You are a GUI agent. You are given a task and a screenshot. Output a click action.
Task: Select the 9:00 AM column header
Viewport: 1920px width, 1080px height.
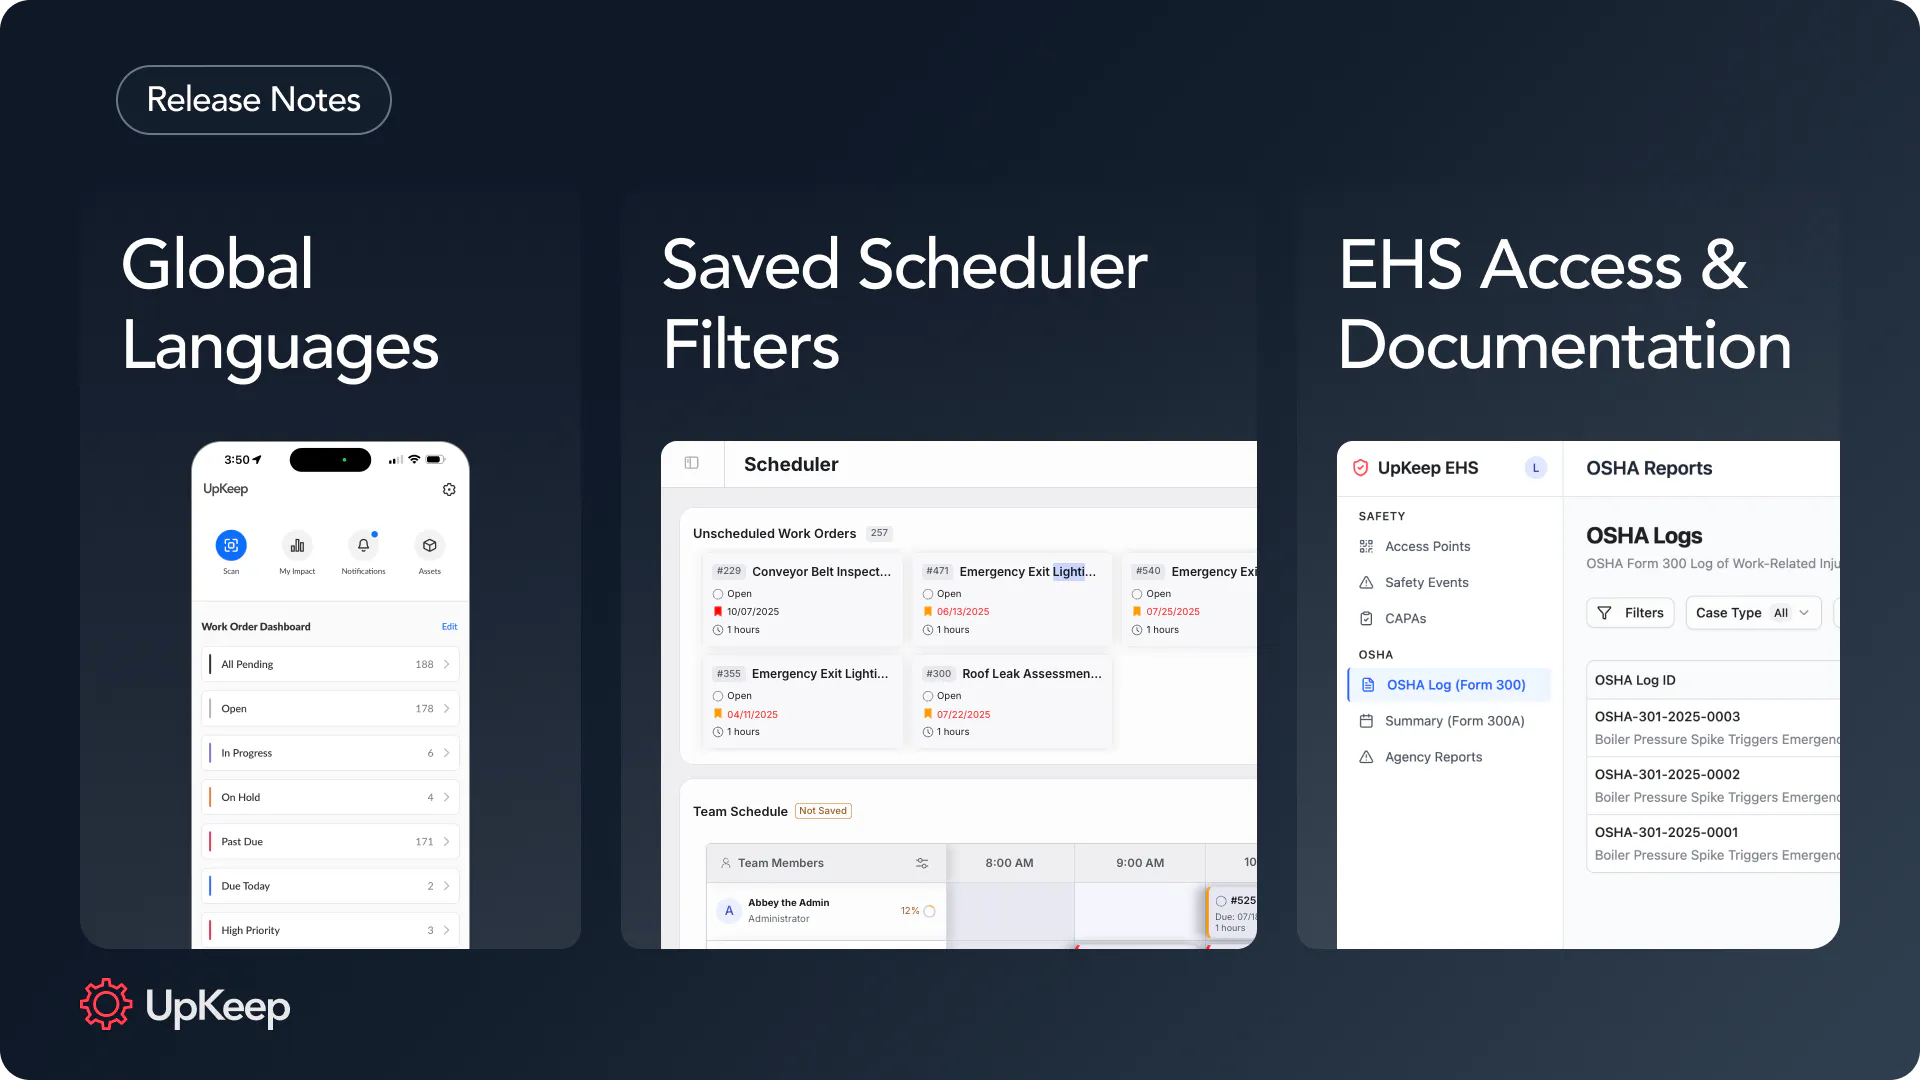1140,863
